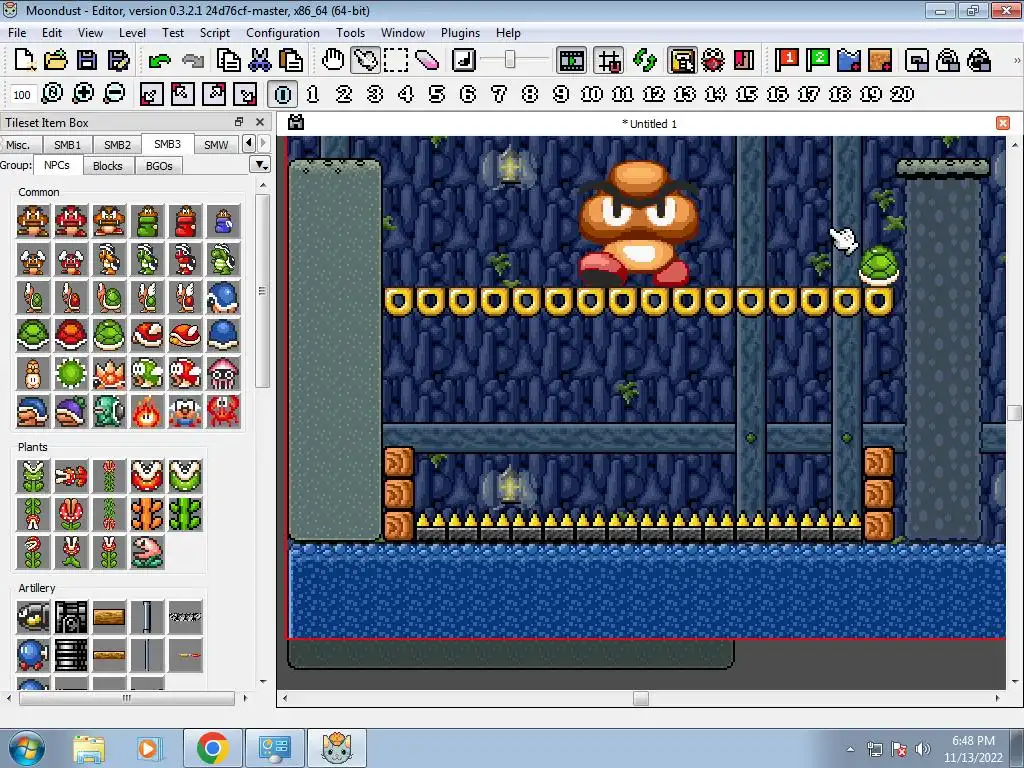Click the tileset tabs right arrow
The image size is (1024, 768).
263,143
